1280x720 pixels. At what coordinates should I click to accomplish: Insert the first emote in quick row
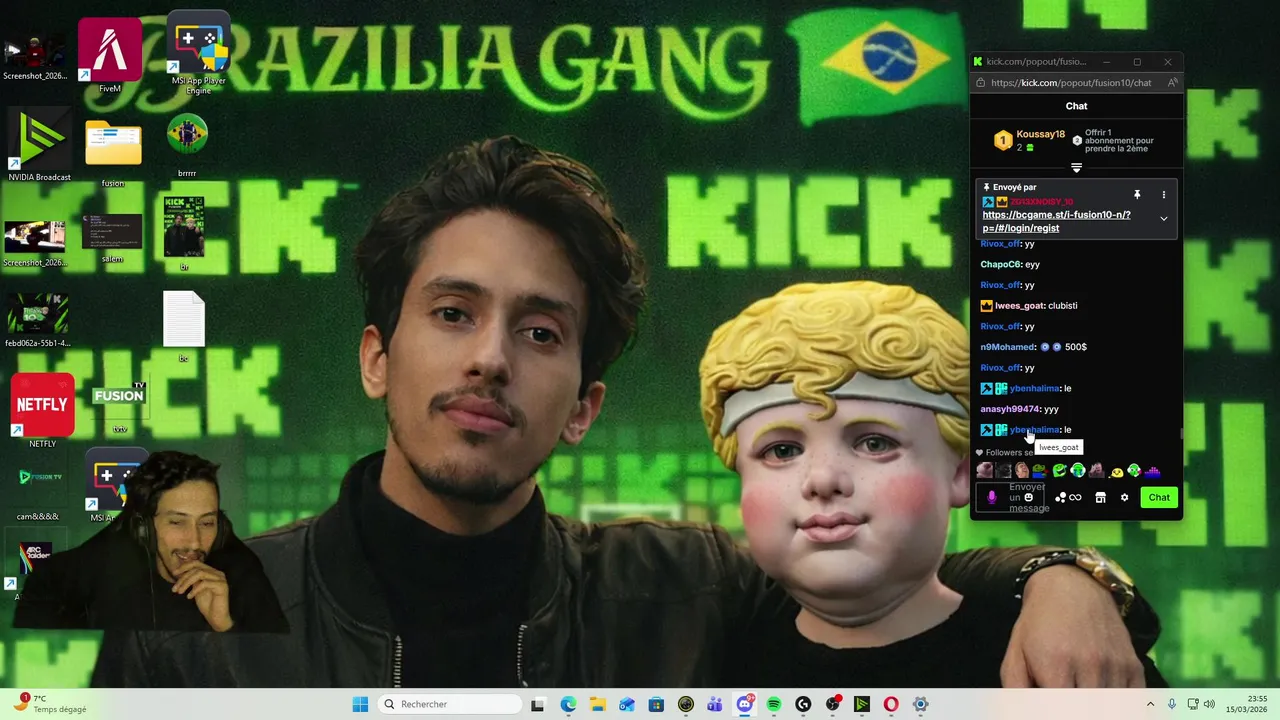click(x=985, y=470)
